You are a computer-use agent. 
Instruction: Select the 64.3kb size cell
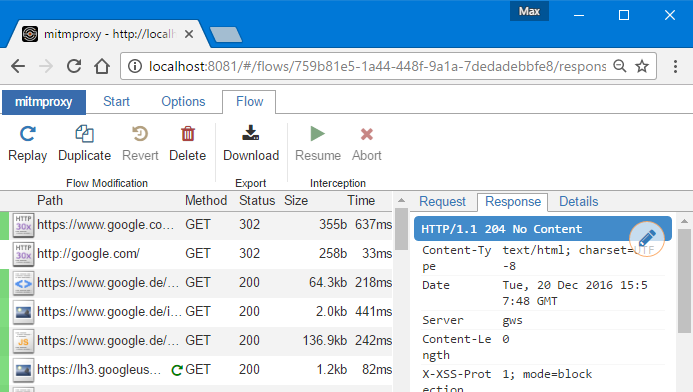tap(328, 282)
